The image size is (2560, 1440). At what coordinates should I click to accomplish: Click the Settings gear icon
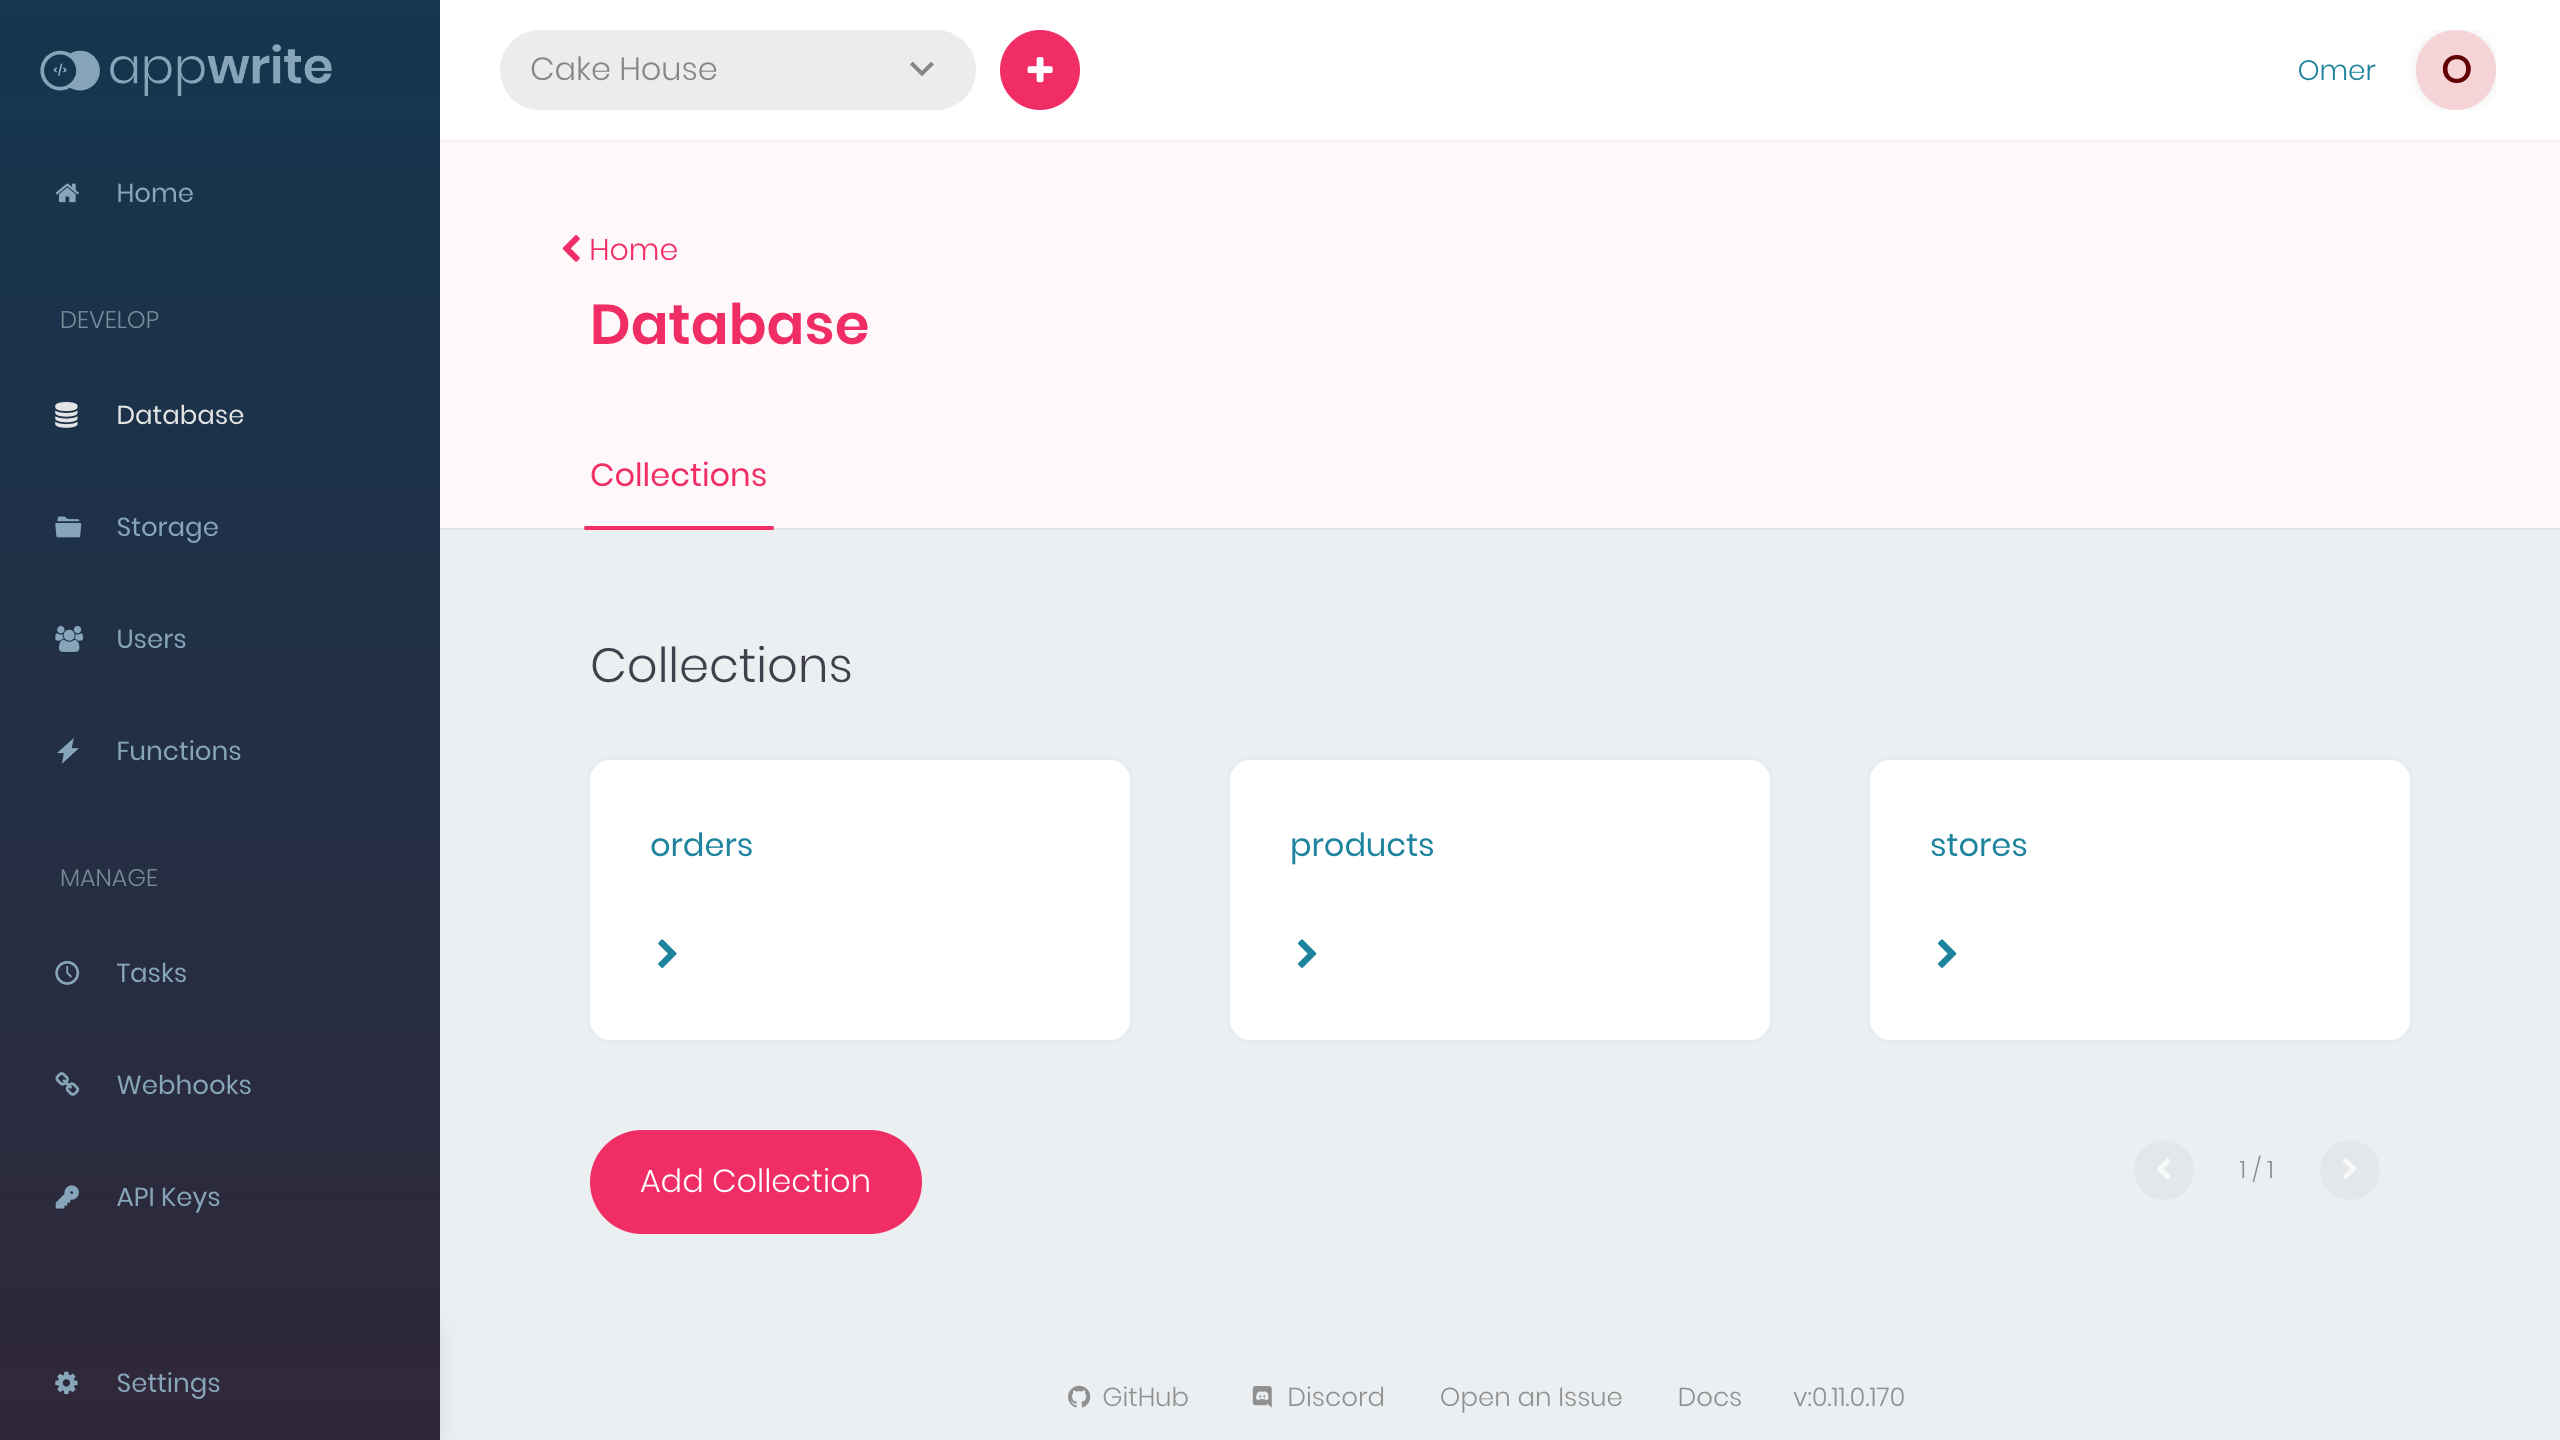coord(67,1383)
